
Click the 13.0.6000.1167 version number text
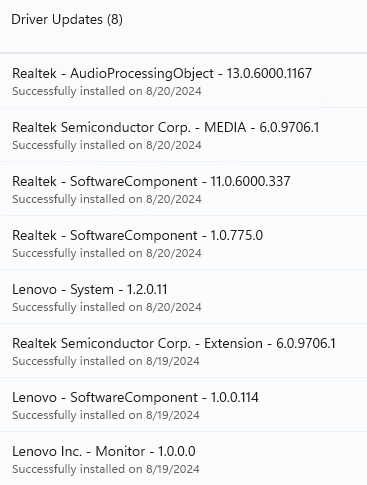tap(269, 73)
